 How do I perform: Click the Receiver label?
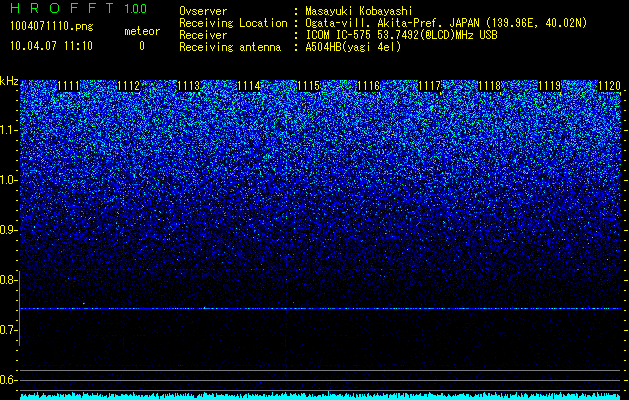(x=203, y=35)
